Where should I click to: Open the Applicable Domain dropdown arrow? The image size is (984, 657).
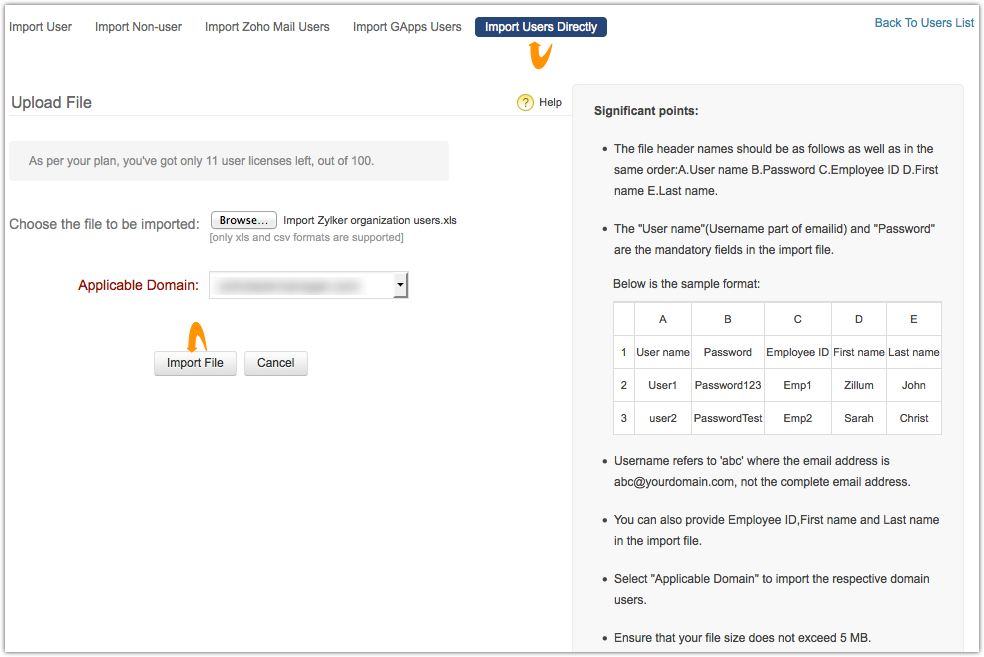(400, 286)
